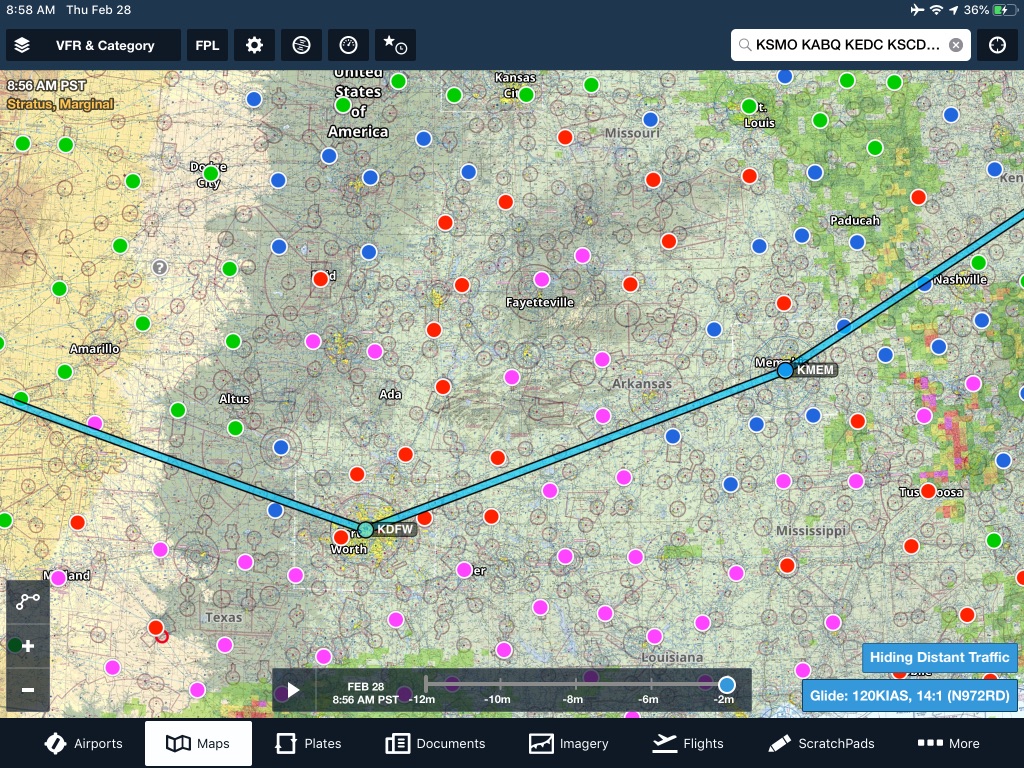Viewport: 1024px width, 768px height.
Task: Select the KMEM waypoint on route
Action: tap(785, 371)
